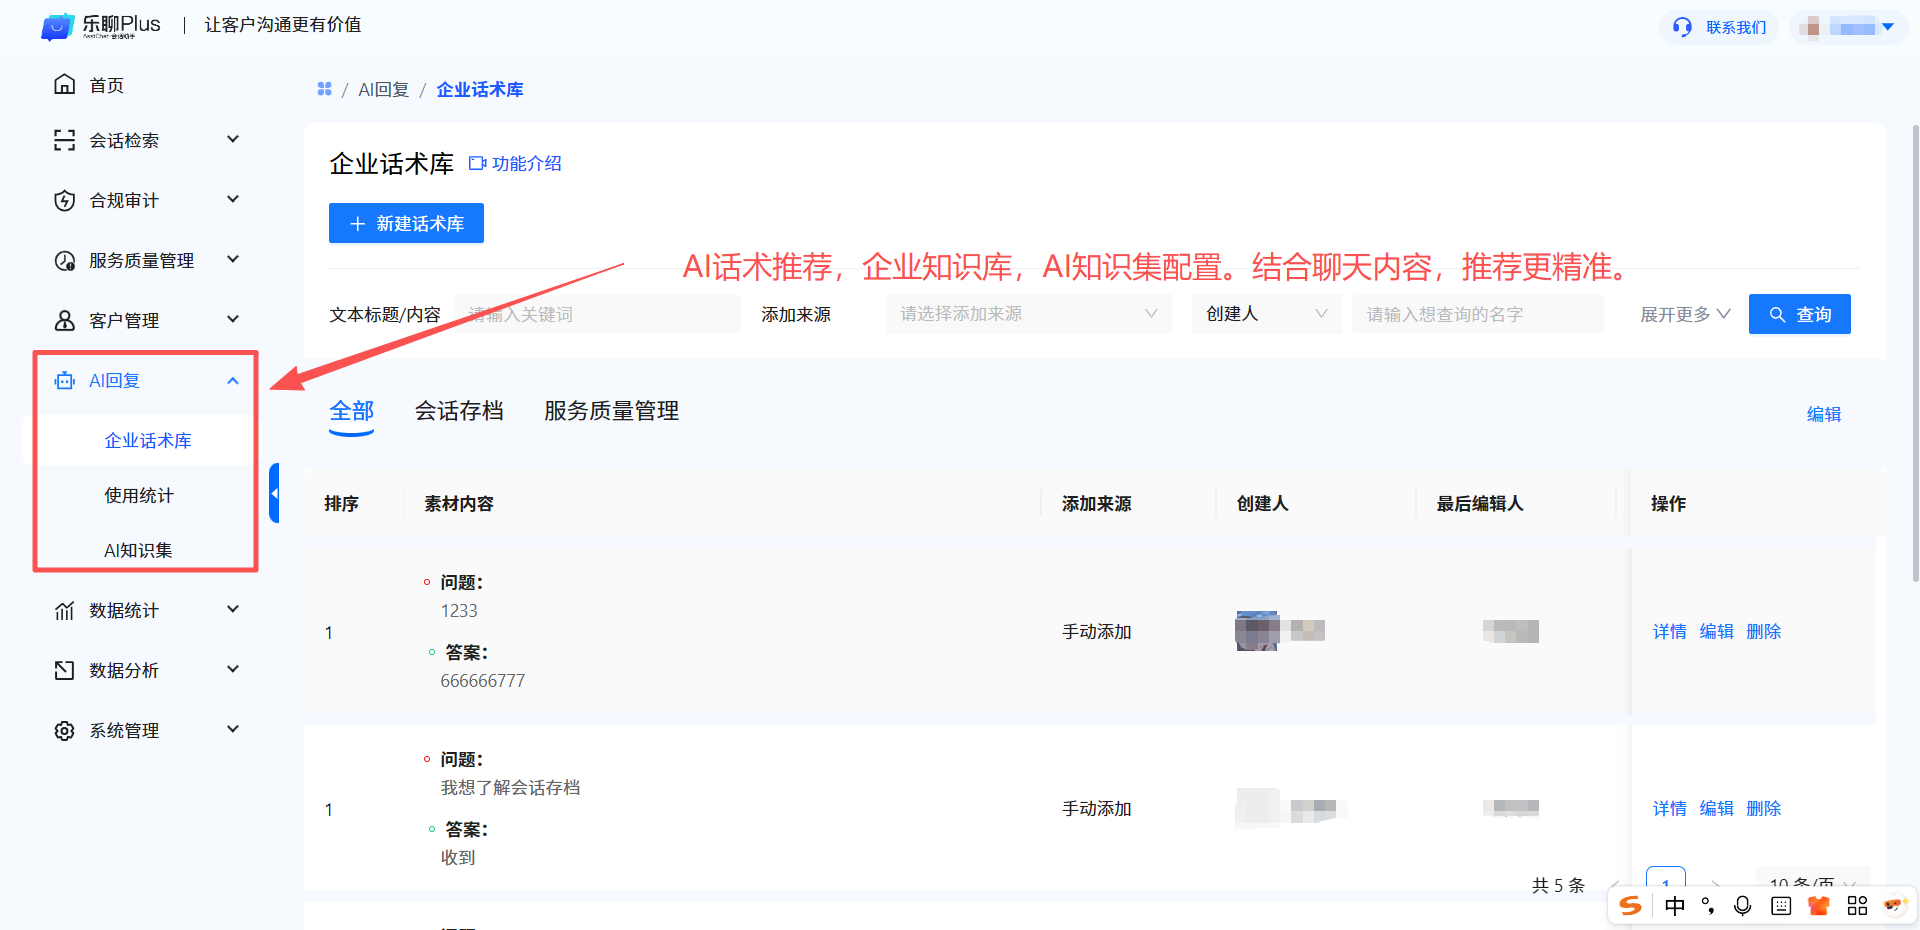
Task: Collapse the sidebar with blue handle
Action: coord(274,493)
